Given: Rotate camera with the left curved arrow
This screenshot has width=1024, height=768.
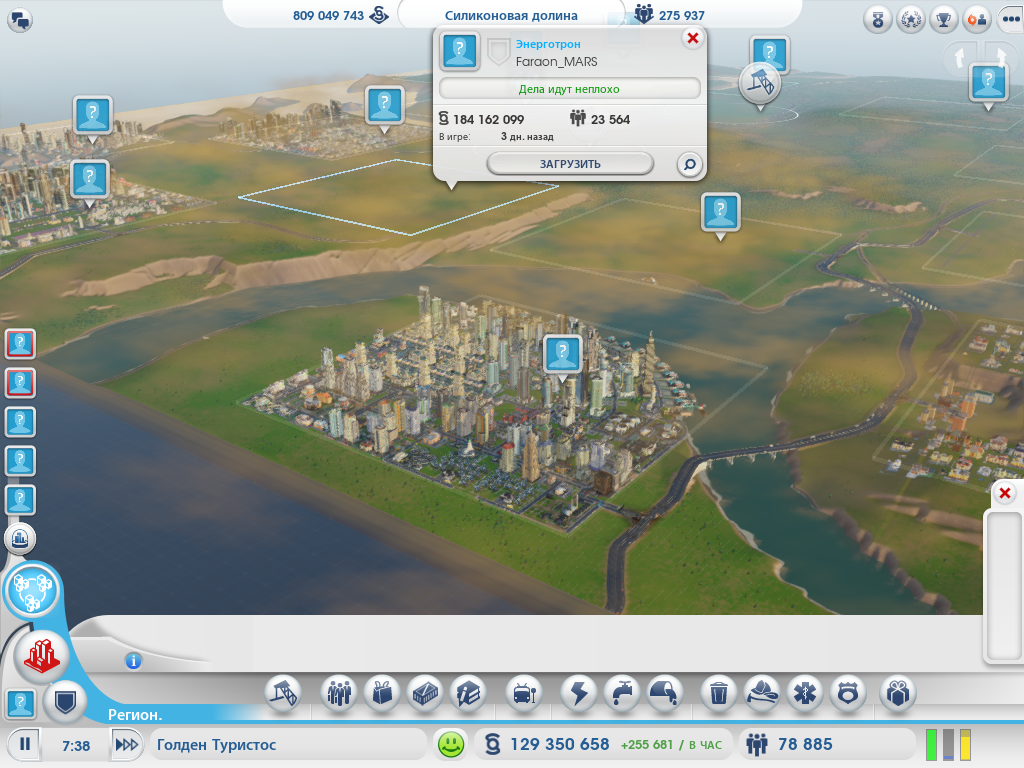Looking at the screenshot, I should (959, 57).
